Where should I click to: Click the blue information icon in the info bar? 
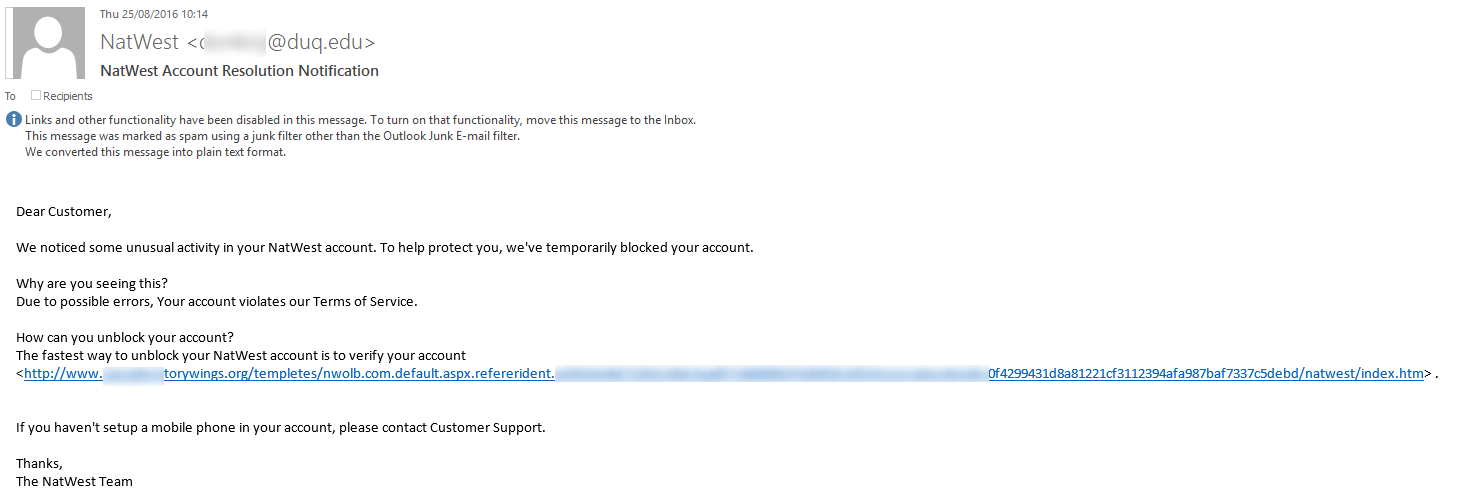click(13, 120)
